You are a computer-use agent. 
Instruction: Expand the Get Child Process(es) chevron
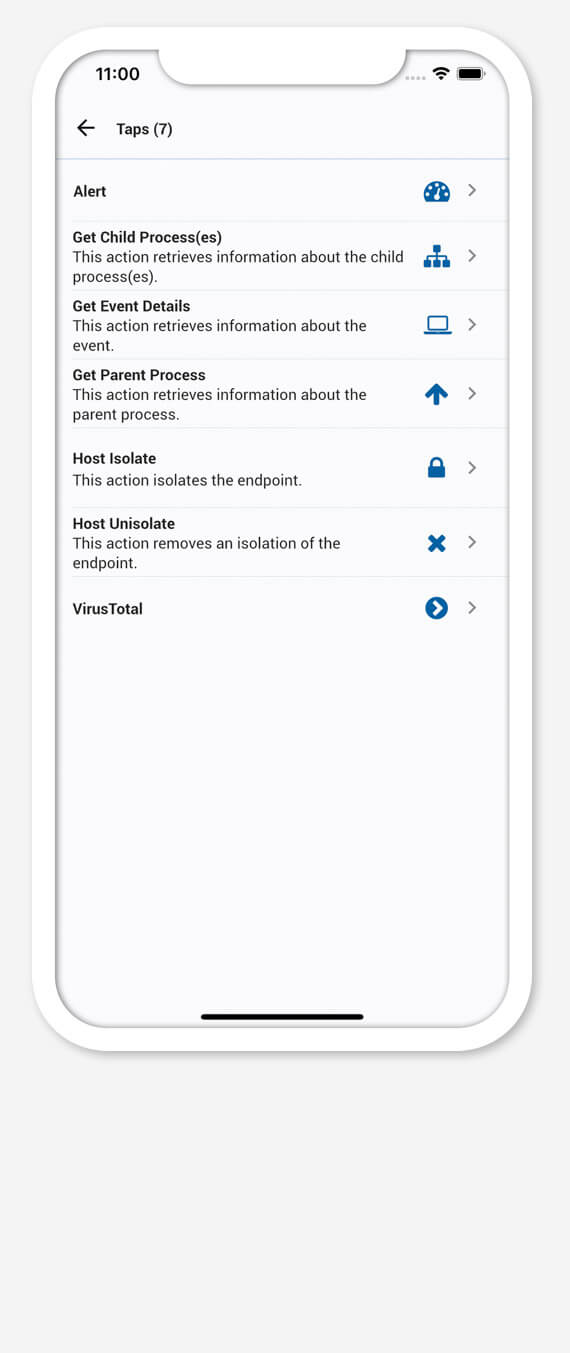point(472,256)
